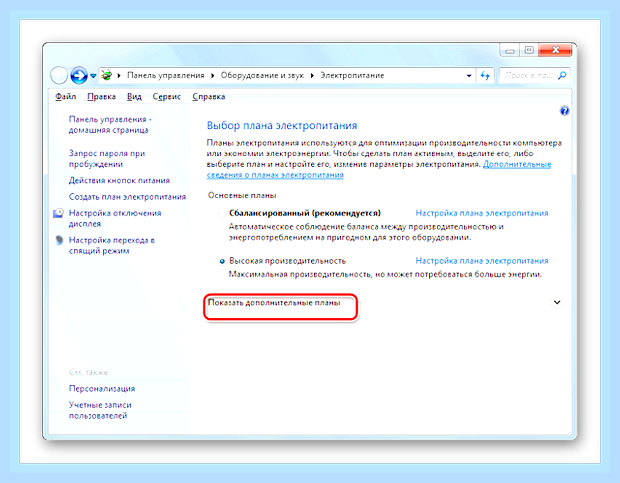Expand additional plans with chevron arrow
This screenshot has height=483, width=620.
tap(557, 302)
